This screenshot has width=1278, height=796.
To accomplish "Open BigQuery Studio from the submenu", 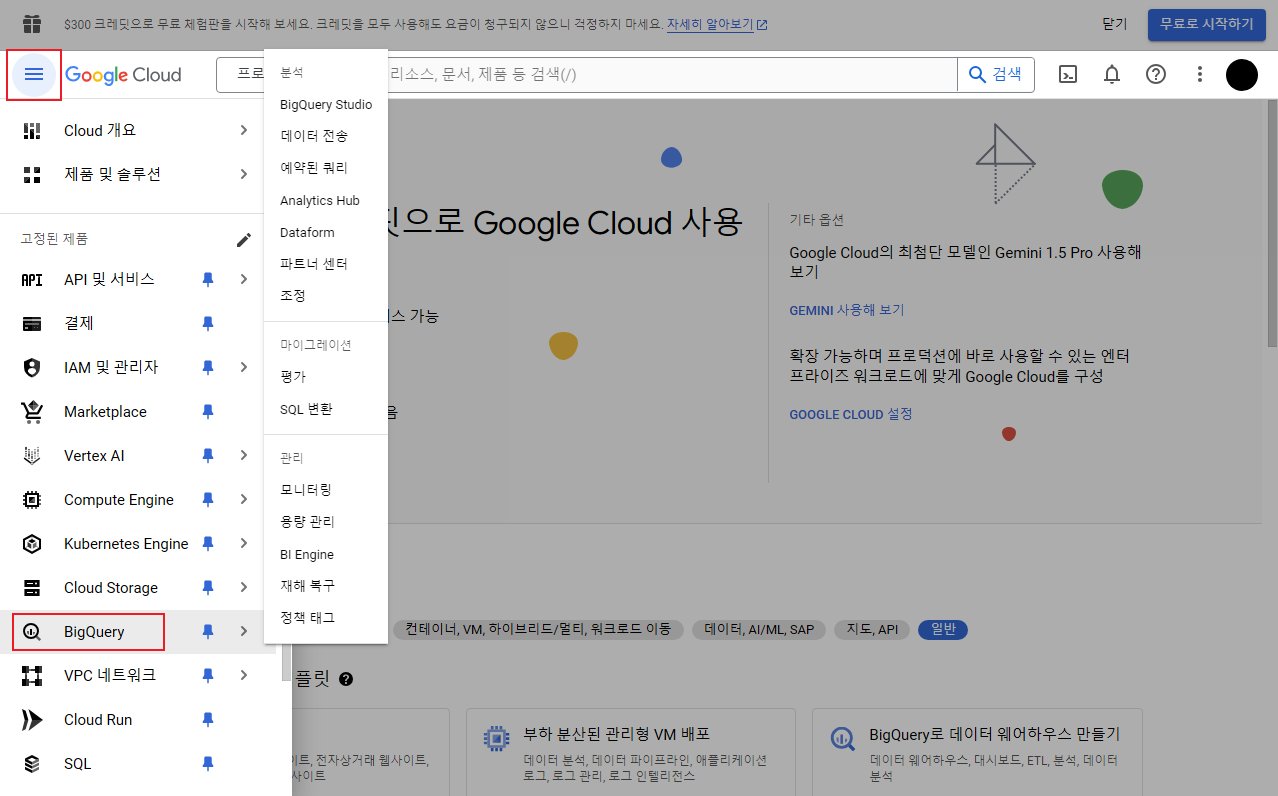I will [326, 105].
